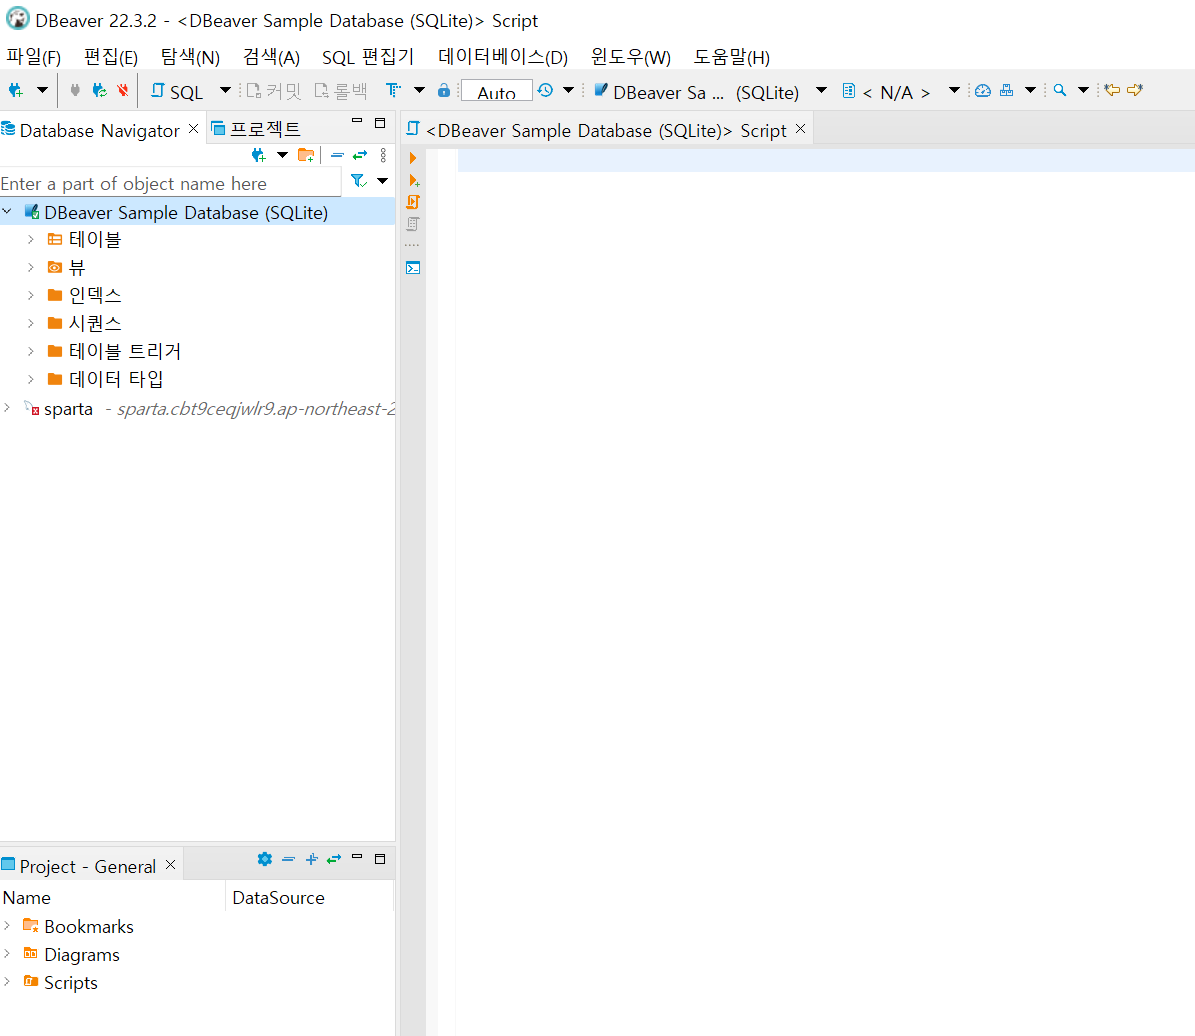Screen dimensions: 1195x1036
Task: Open the 편집(E) menu
Action: [x=111, y=57]
